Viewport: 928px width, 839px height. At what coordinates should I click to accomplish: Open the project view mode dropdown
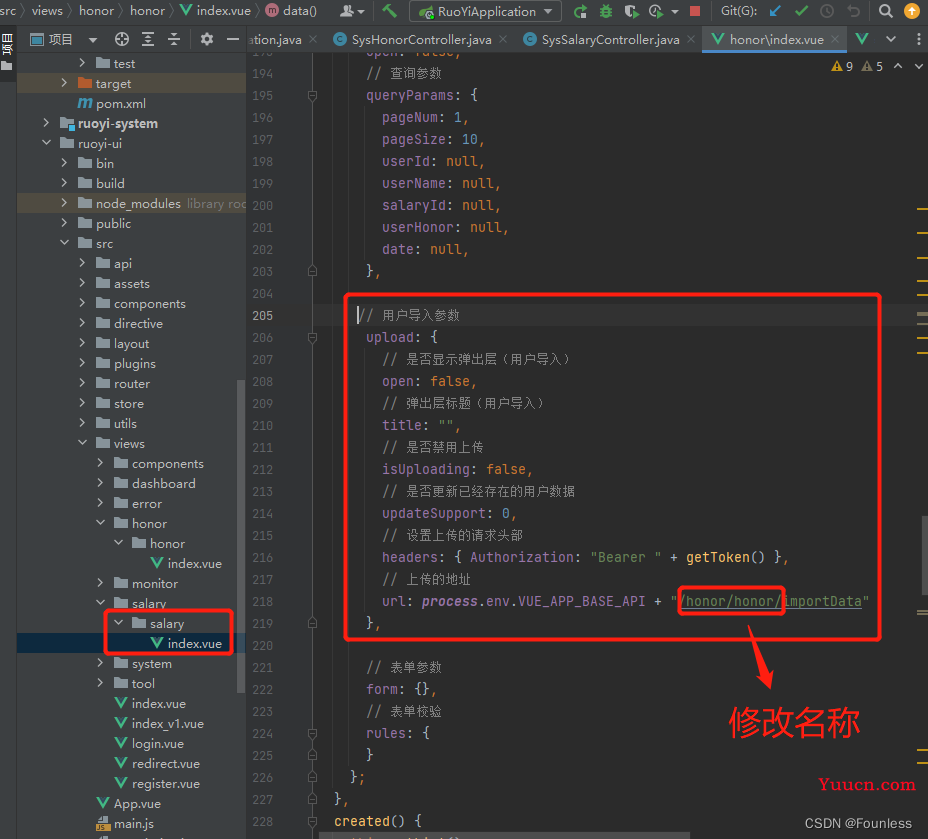[92, 40]
